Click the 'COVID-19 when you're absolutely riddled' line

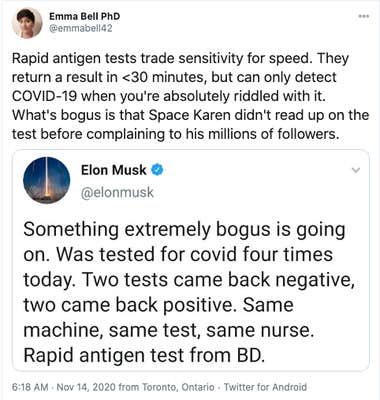pyautogui.click(x=168, y=96)
